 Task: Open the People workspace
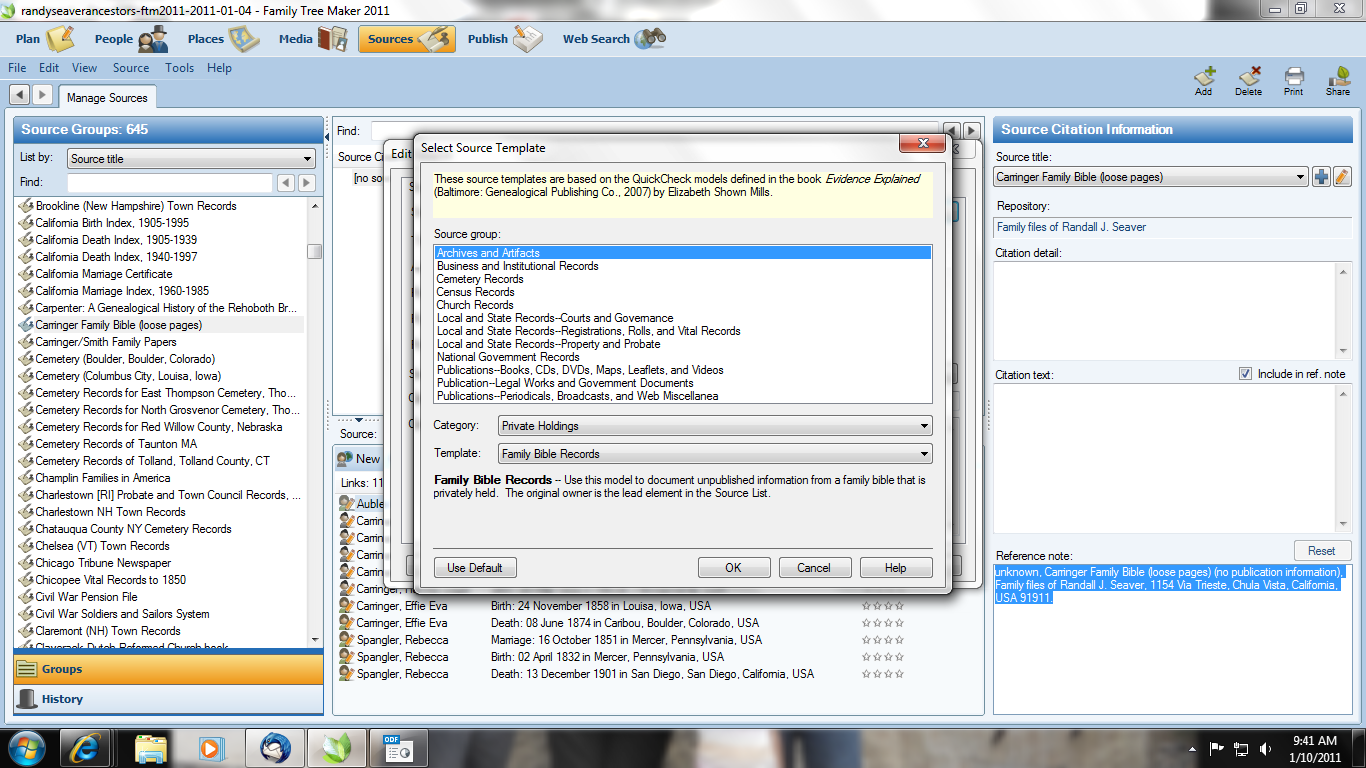[x=131, y=39]
